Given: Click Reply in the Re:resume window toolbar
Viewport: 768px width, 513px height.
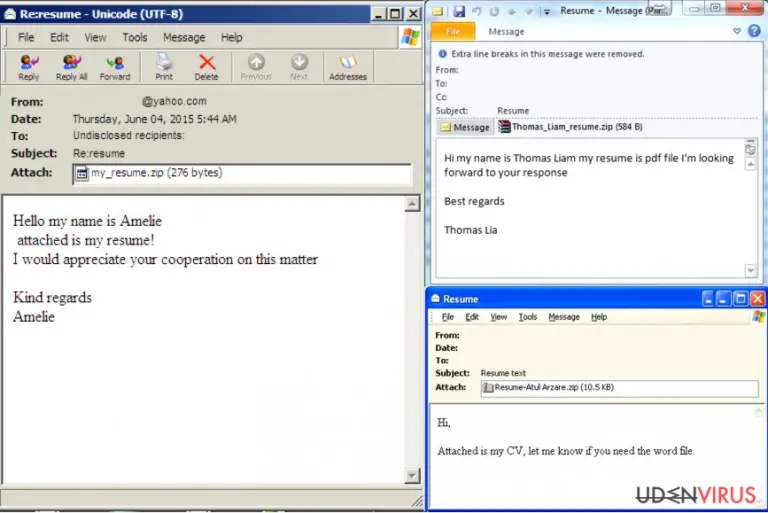Looking at the screenshot, I should [28, 68].
